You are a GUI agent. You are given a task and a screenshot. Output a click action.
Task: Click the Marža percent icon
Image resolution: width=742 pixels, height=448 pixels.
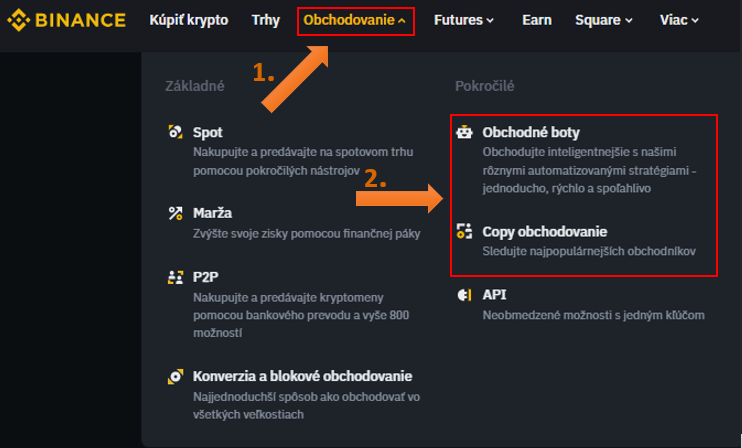[174, 213]
